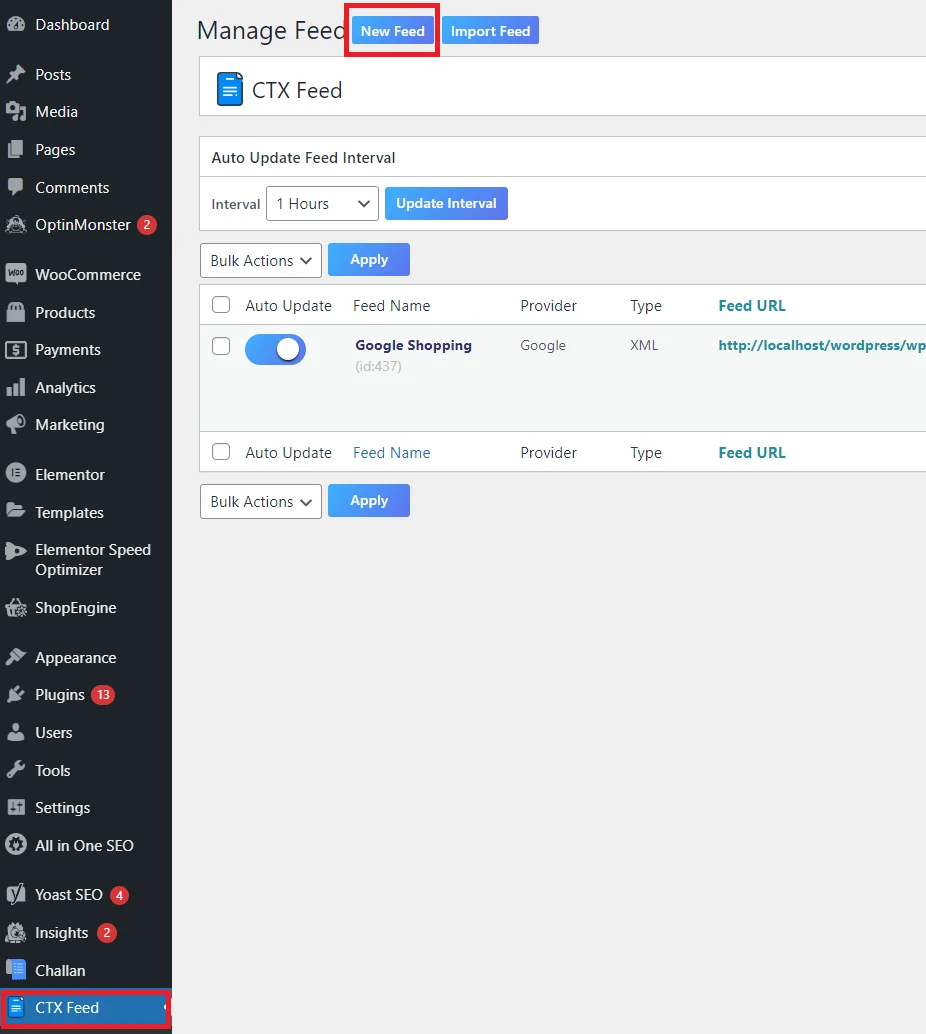Click the ShopEngine basket icon
926x1034 pixels.
coord(15,608)
